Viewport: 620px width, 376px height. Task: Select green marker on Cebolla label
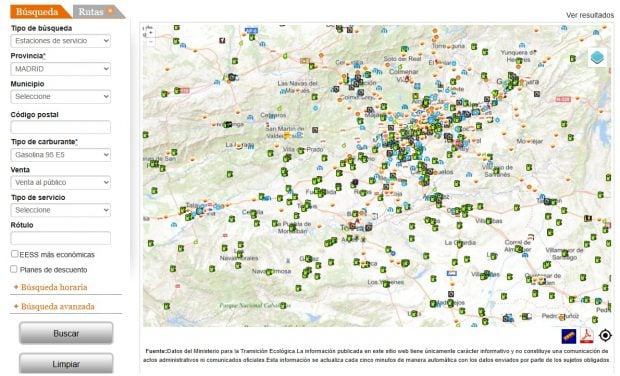(x=253, y=214)
